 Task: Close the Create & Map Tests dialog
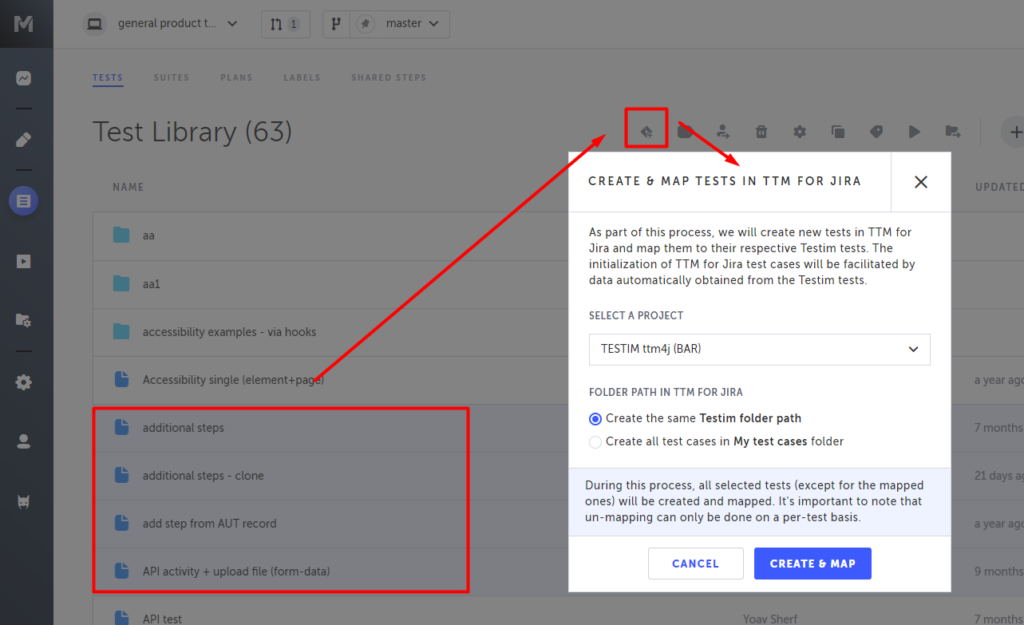pyautogui.click(x=920, y=182)
